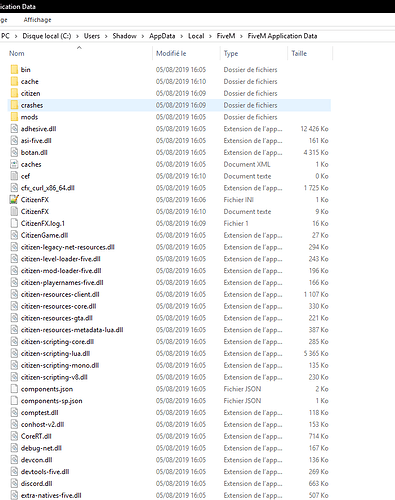The height and width of the screenshot is (500, 395).
Task: Navigate to Shadow in address breadcrumb
Action: coord(124,36)
